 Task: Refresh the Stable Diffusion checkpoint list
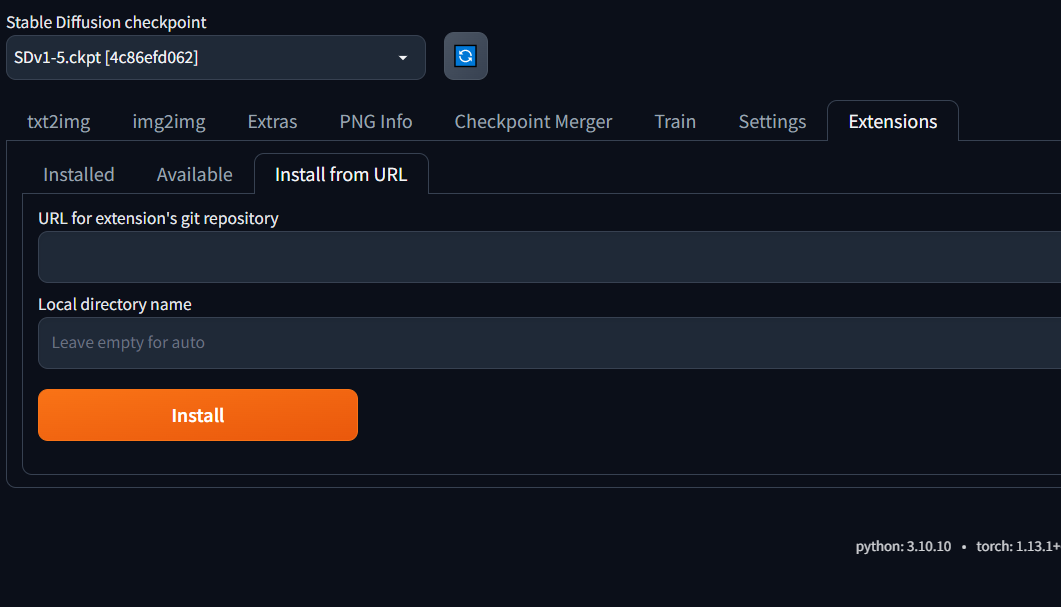point(466,56)
